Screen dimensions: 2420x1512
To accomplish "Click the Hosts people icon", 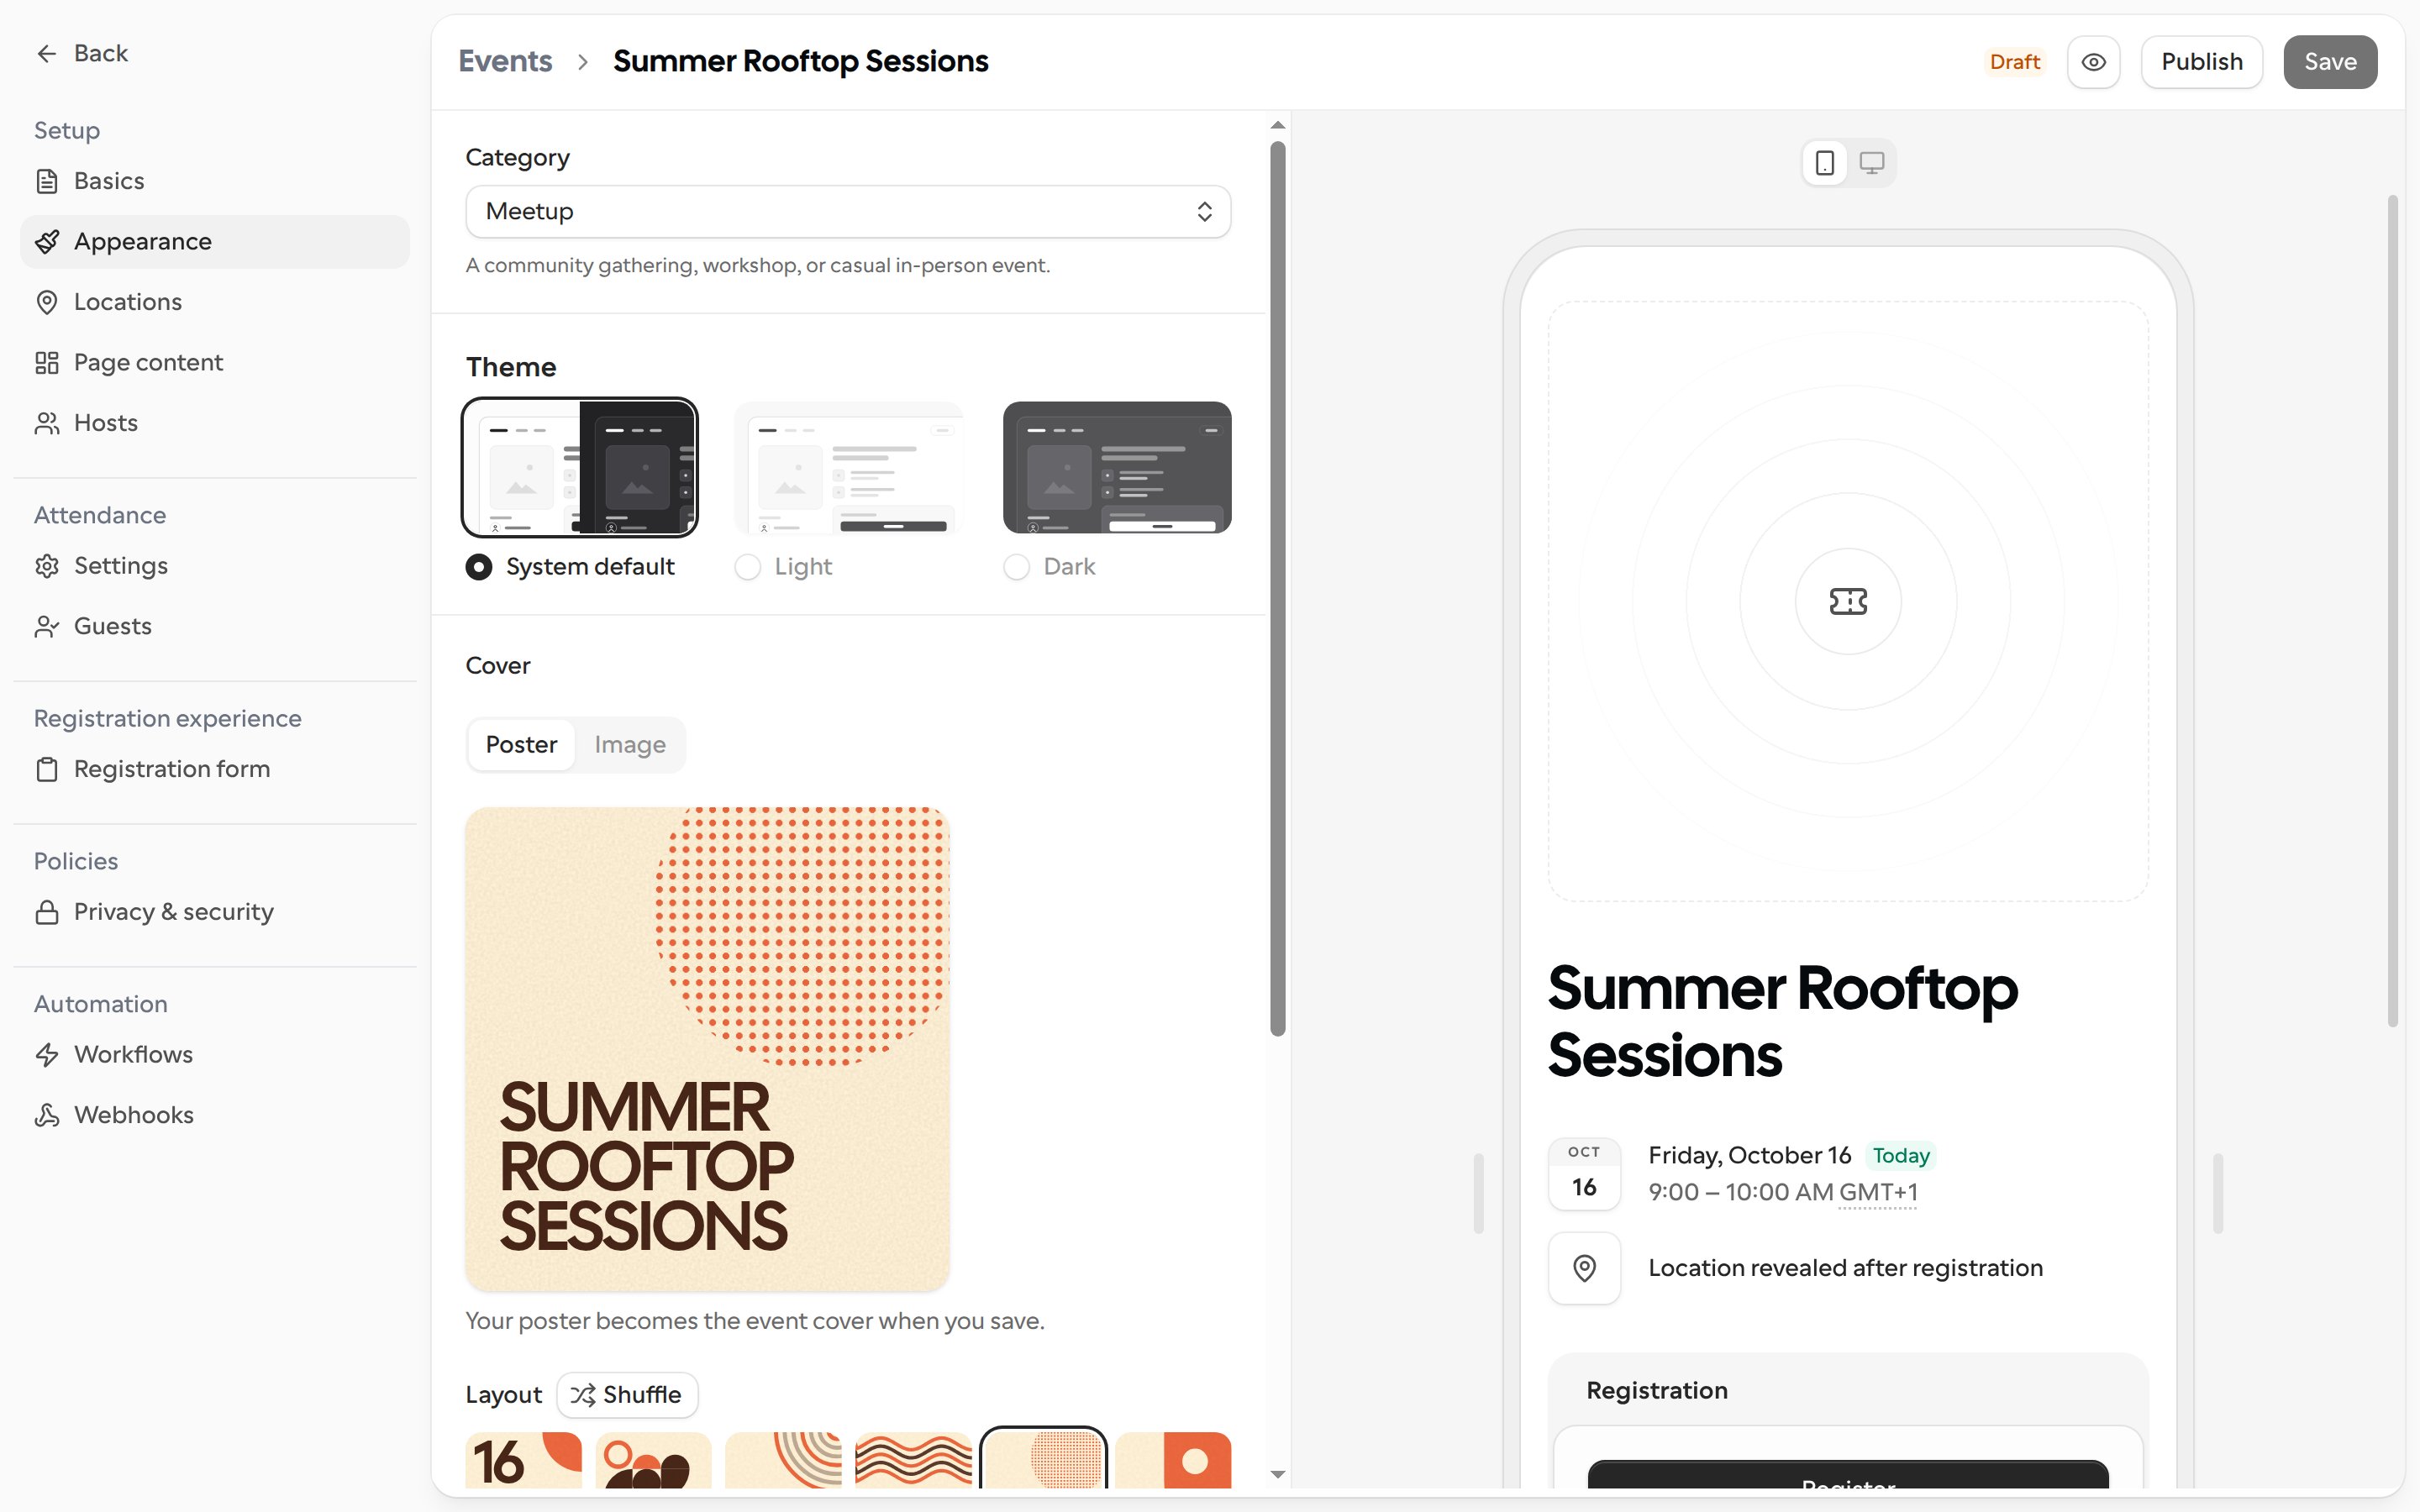I will (46, 423).
